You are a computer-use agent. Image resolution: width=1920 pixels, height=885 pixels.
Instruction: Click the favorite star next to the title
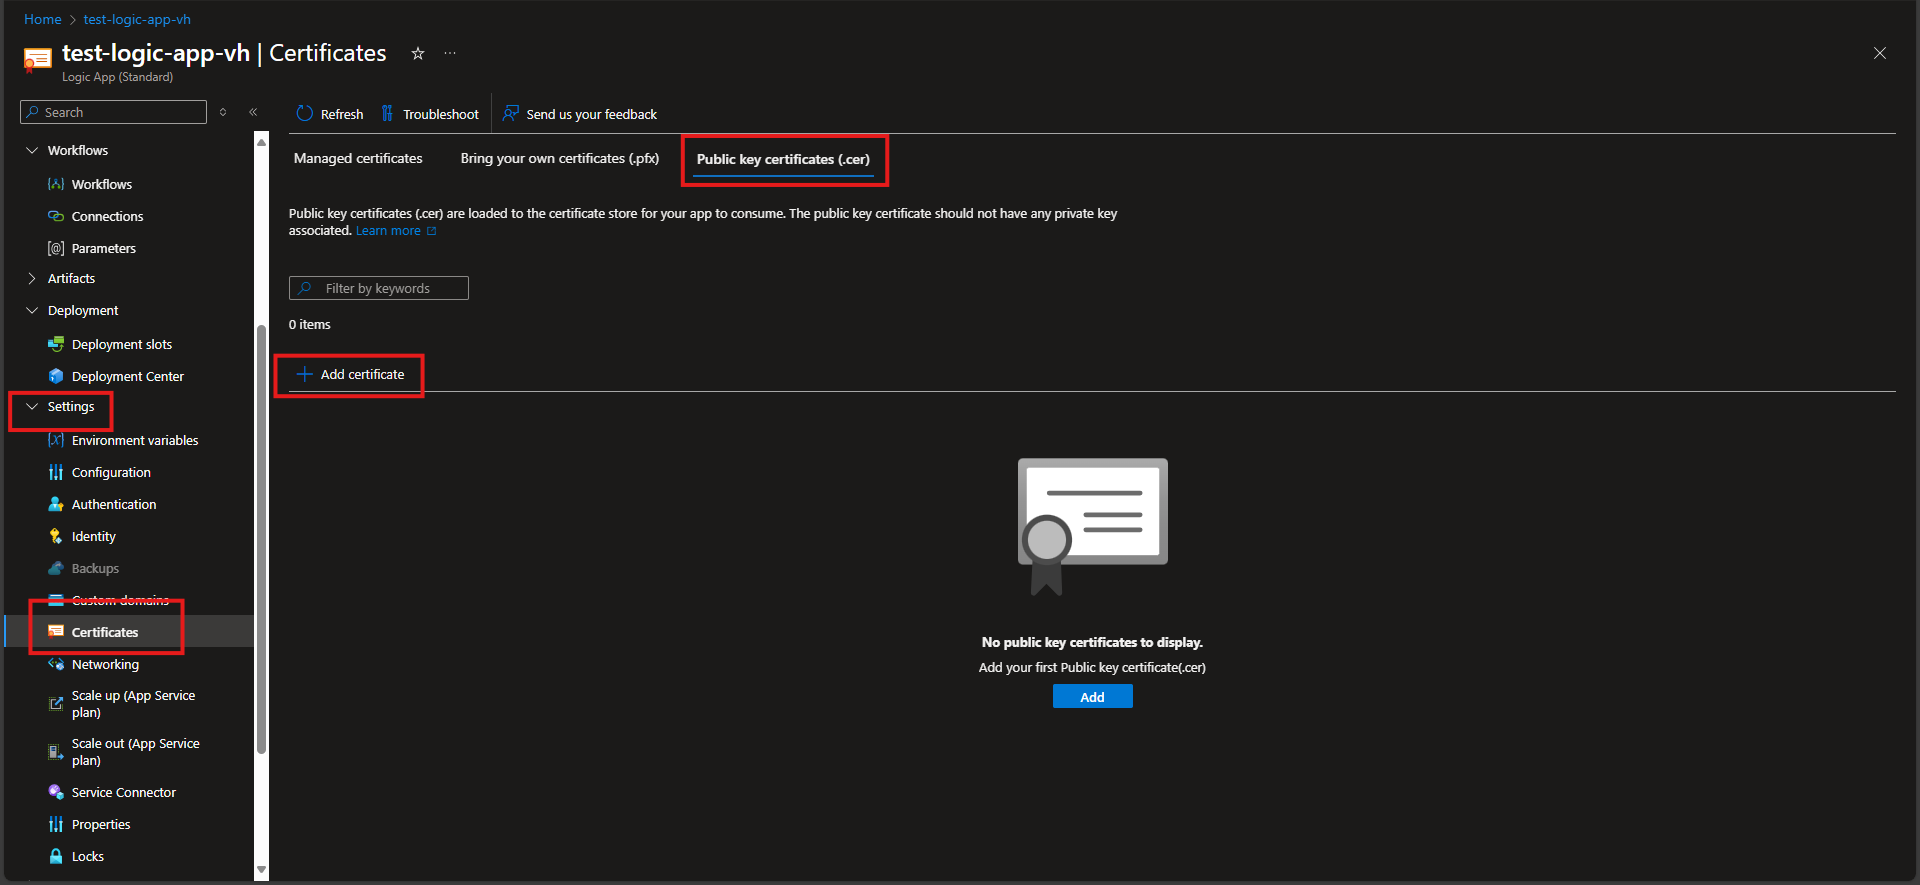coord(418,54)
